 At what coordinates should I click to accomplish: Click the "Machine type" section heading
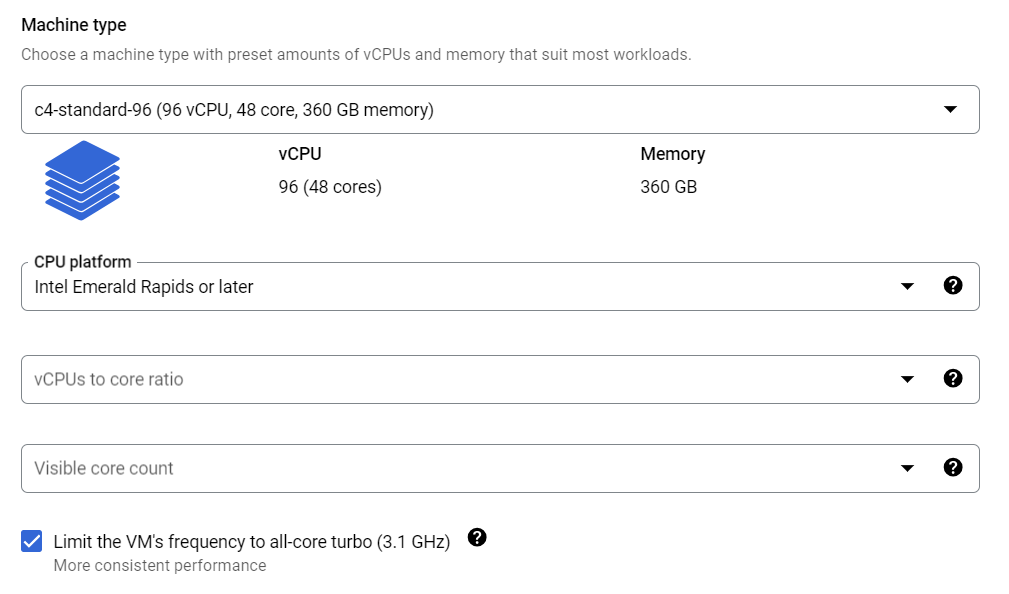pyautogui.click(x=74, y=24)
